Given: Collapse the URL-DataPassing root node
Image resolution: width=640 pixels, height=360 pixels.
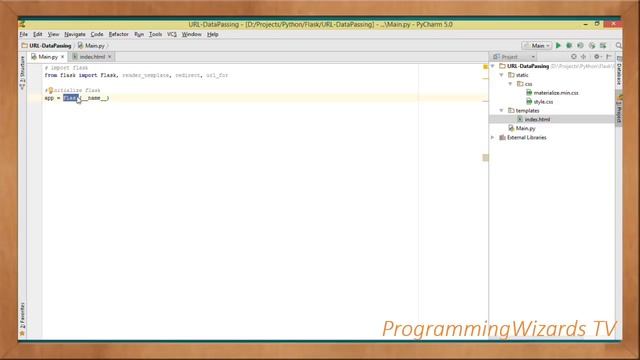Looking at the screenshot, I should click(493, 66).
